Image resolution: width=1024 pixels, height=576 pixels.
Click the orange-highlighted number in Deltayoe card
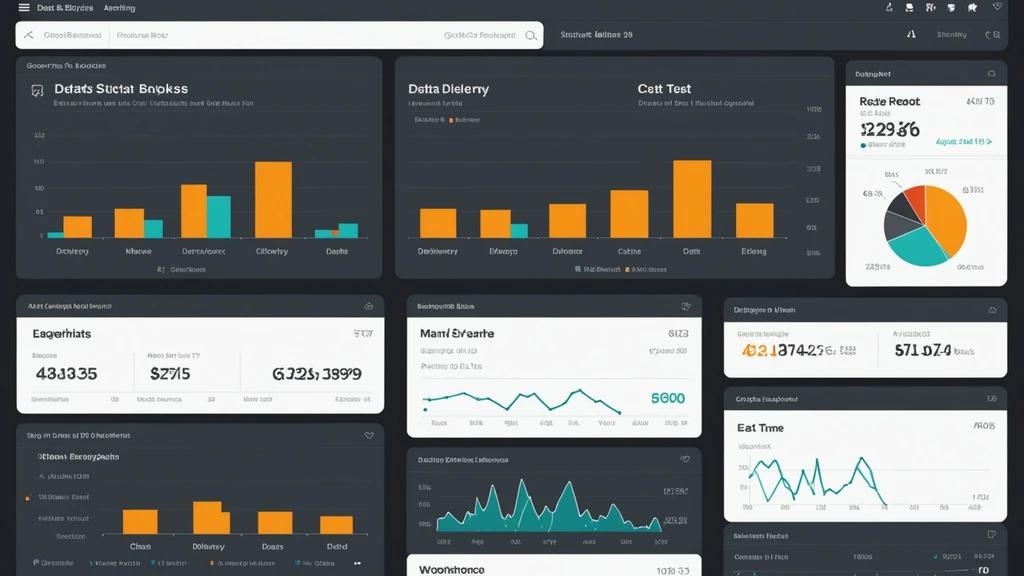[x=760, y=351]
